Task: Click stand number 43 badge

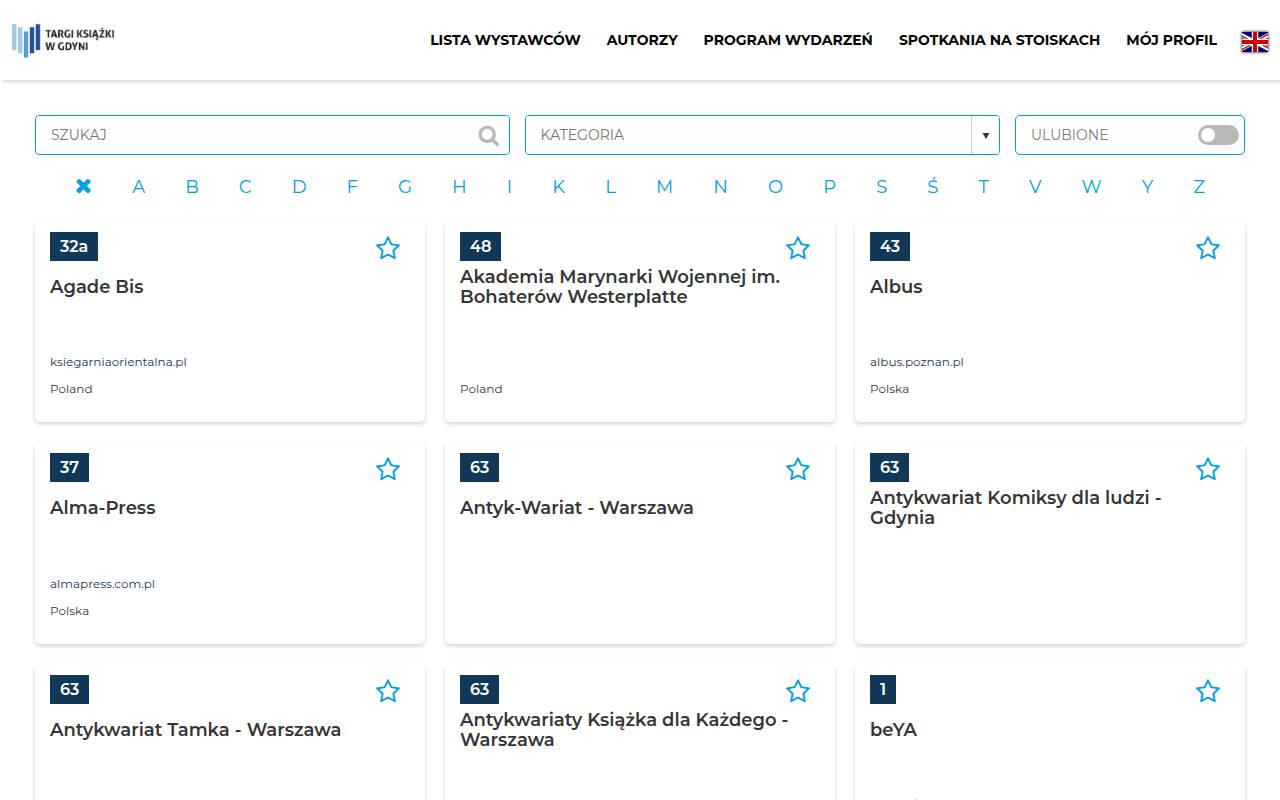Action: (x=890, y=246)
